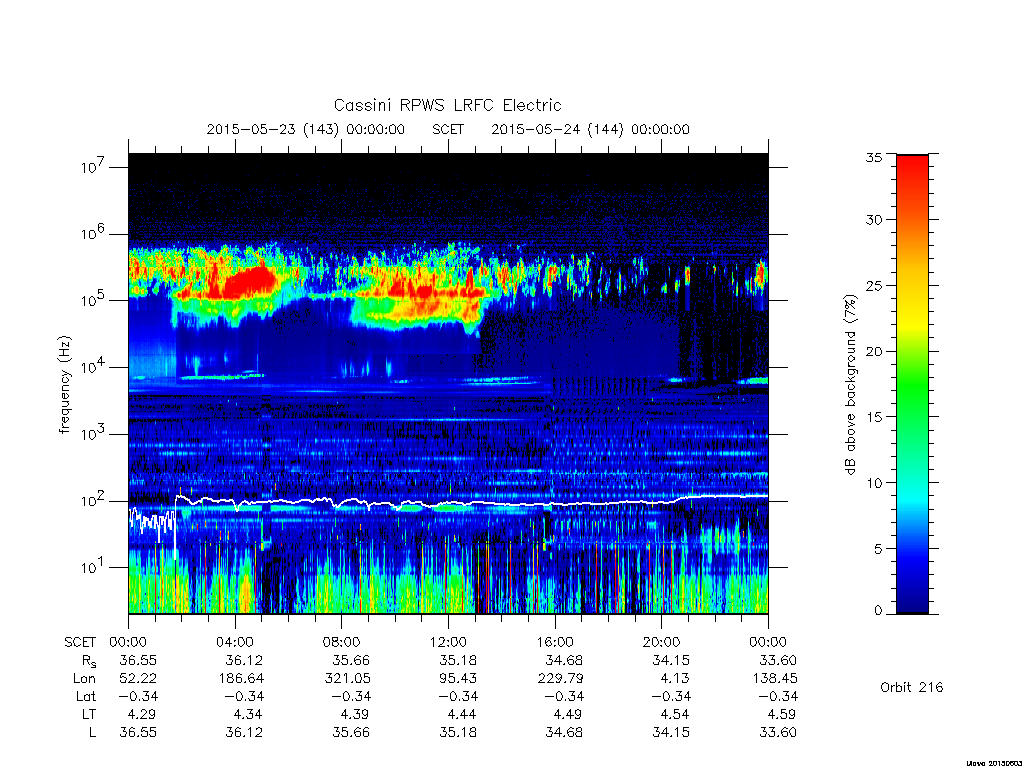Click the 12:00 SCET tick label
The width and height of the screenshot is (1024, 768).
[448, 642]
